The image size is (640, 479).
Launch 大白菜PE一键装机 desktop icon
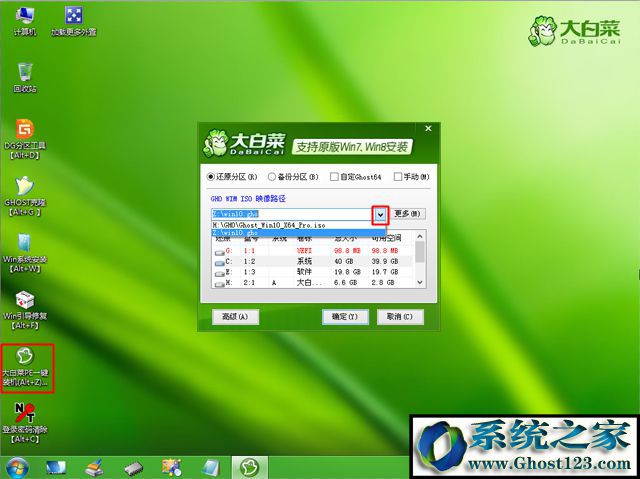(x=25, y=367)
